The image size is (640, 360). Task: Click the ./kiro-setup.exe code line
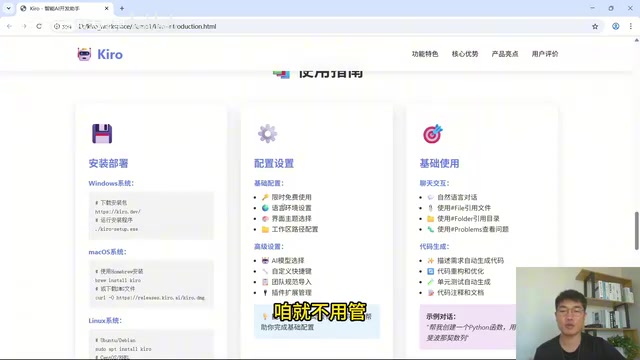(x=117, y=229)
